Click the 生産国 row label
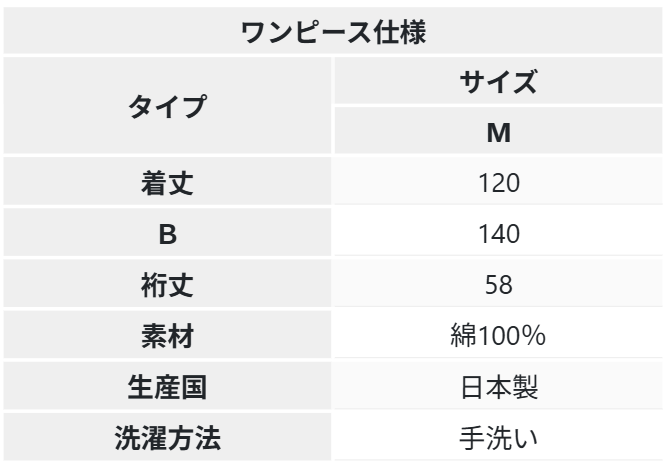Viewport: 666px width, 464px height. pos(166,387)
